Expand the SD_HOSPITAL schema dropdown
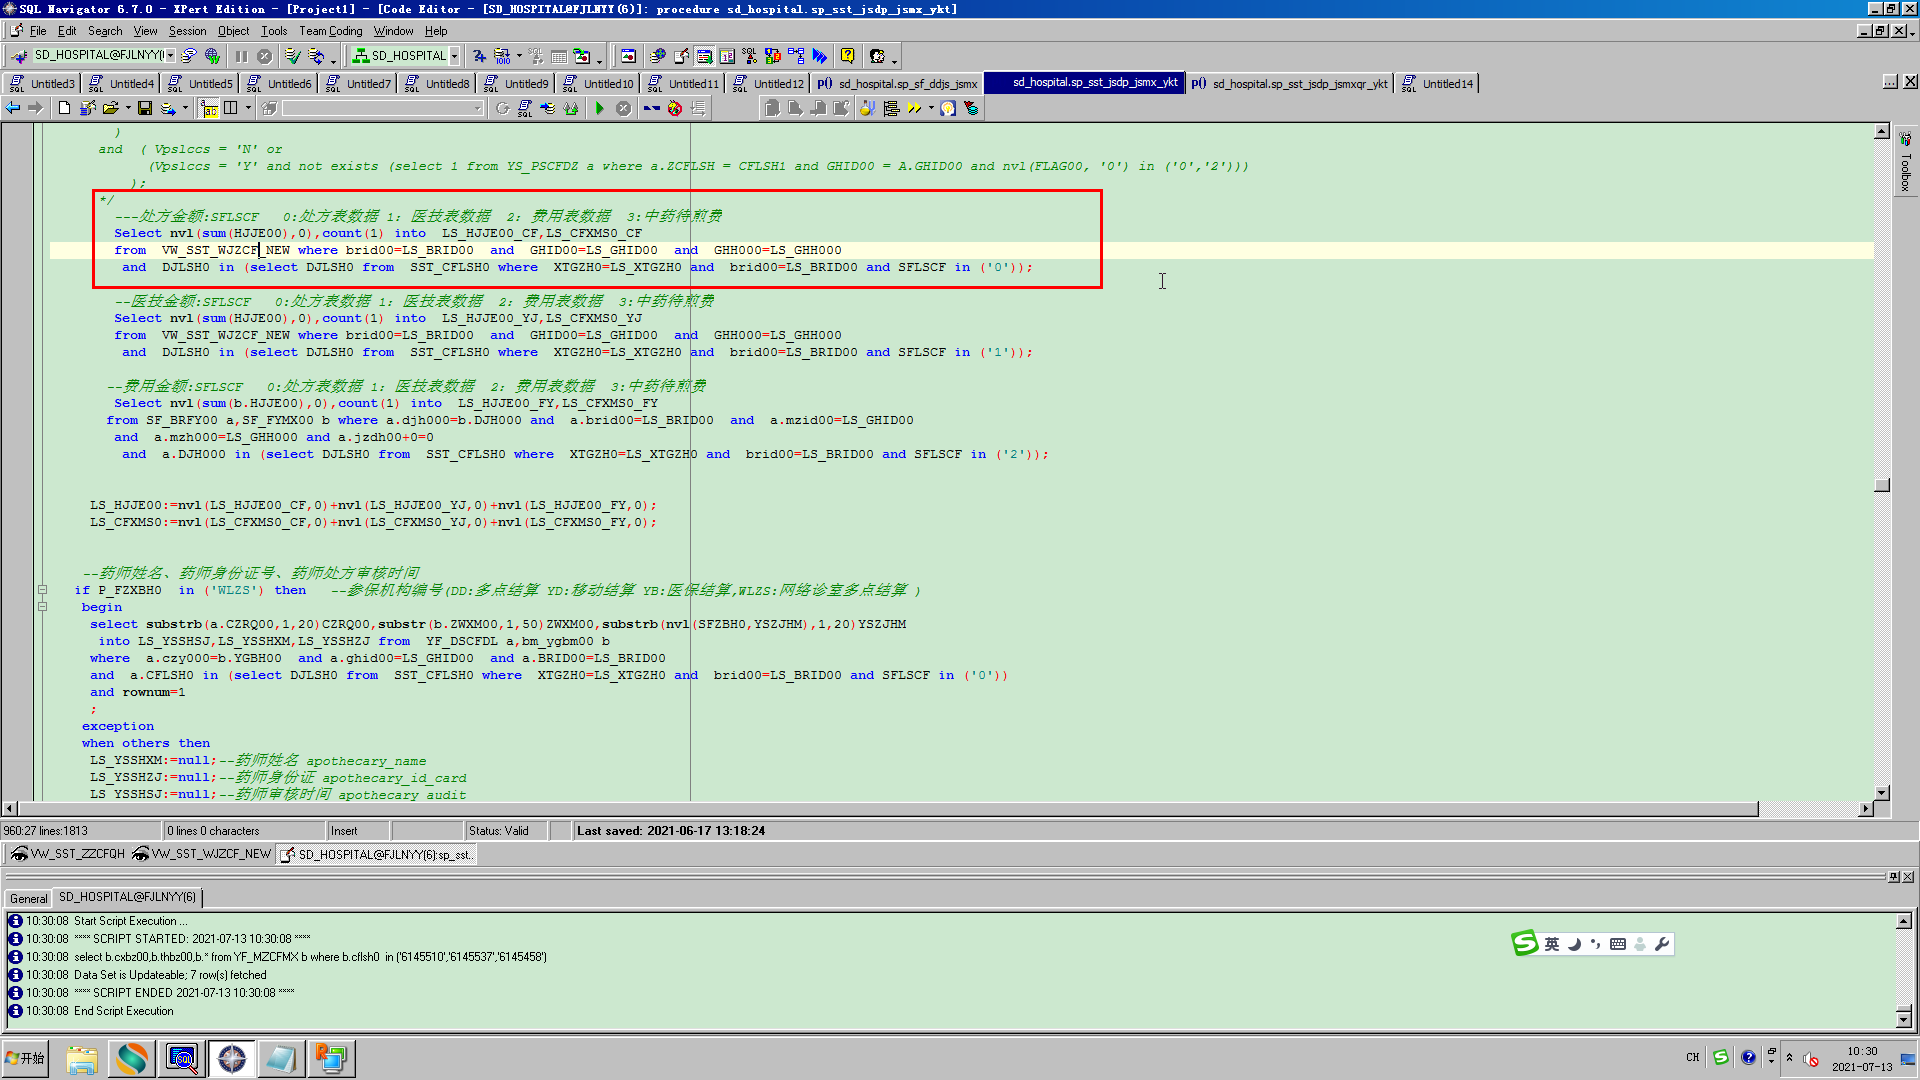Viewport: 1920px width, 1080px height. pos(454,56)
